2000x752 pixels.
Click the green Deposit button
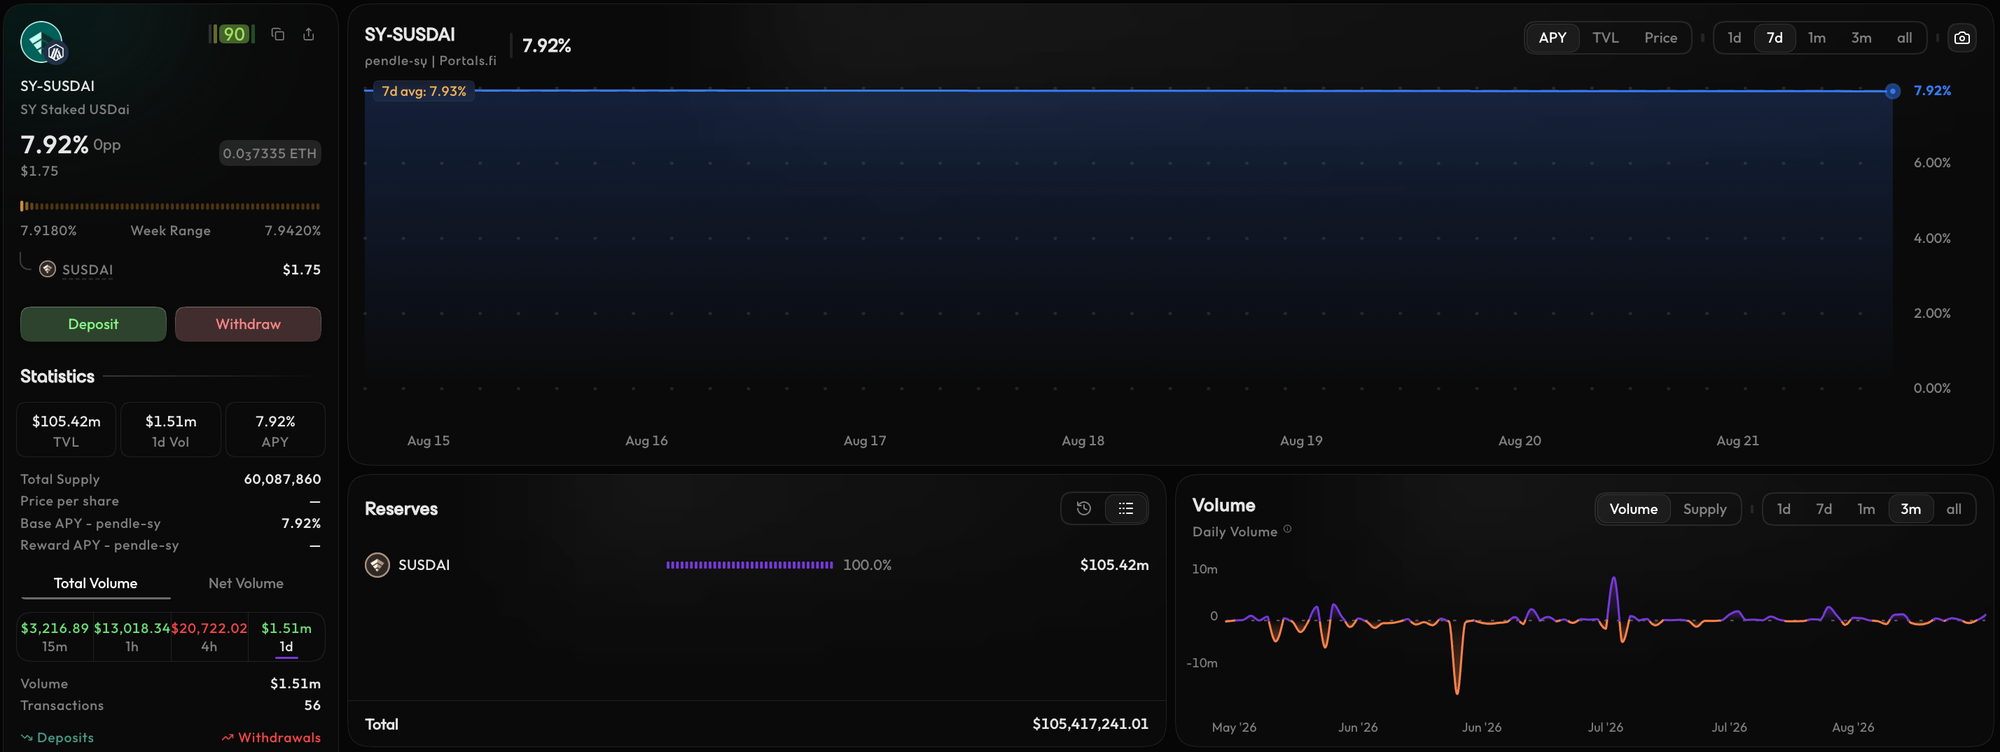[93, 324]
